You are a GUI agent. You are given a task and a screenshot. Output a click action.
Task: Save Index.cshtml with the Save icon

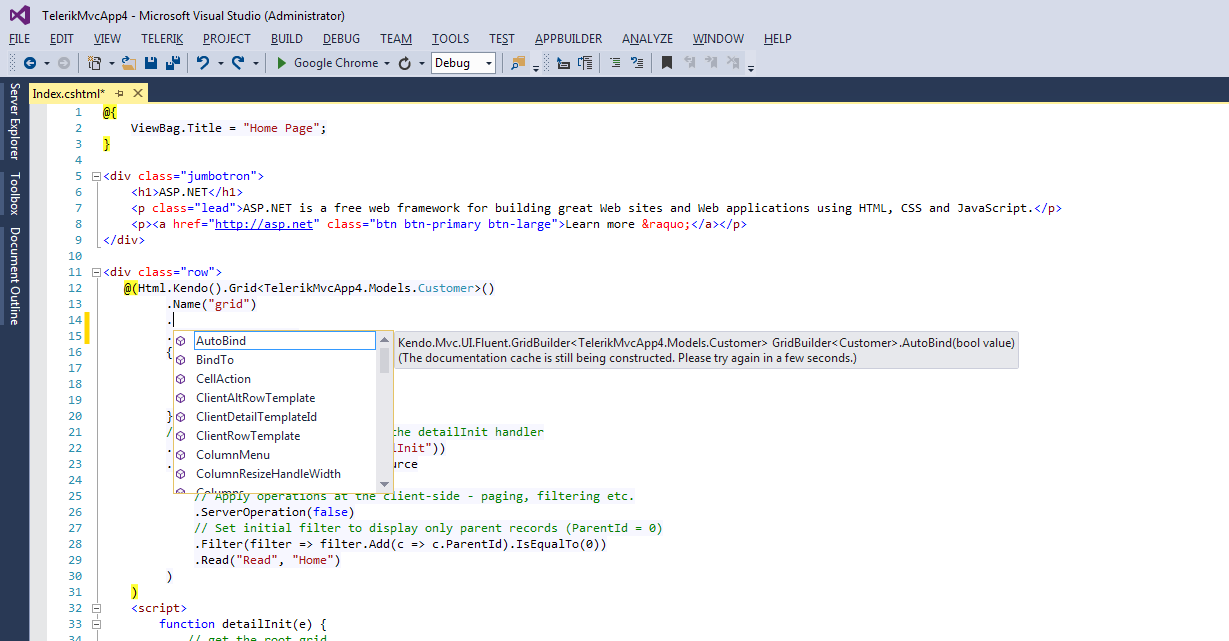click(151, 63)
